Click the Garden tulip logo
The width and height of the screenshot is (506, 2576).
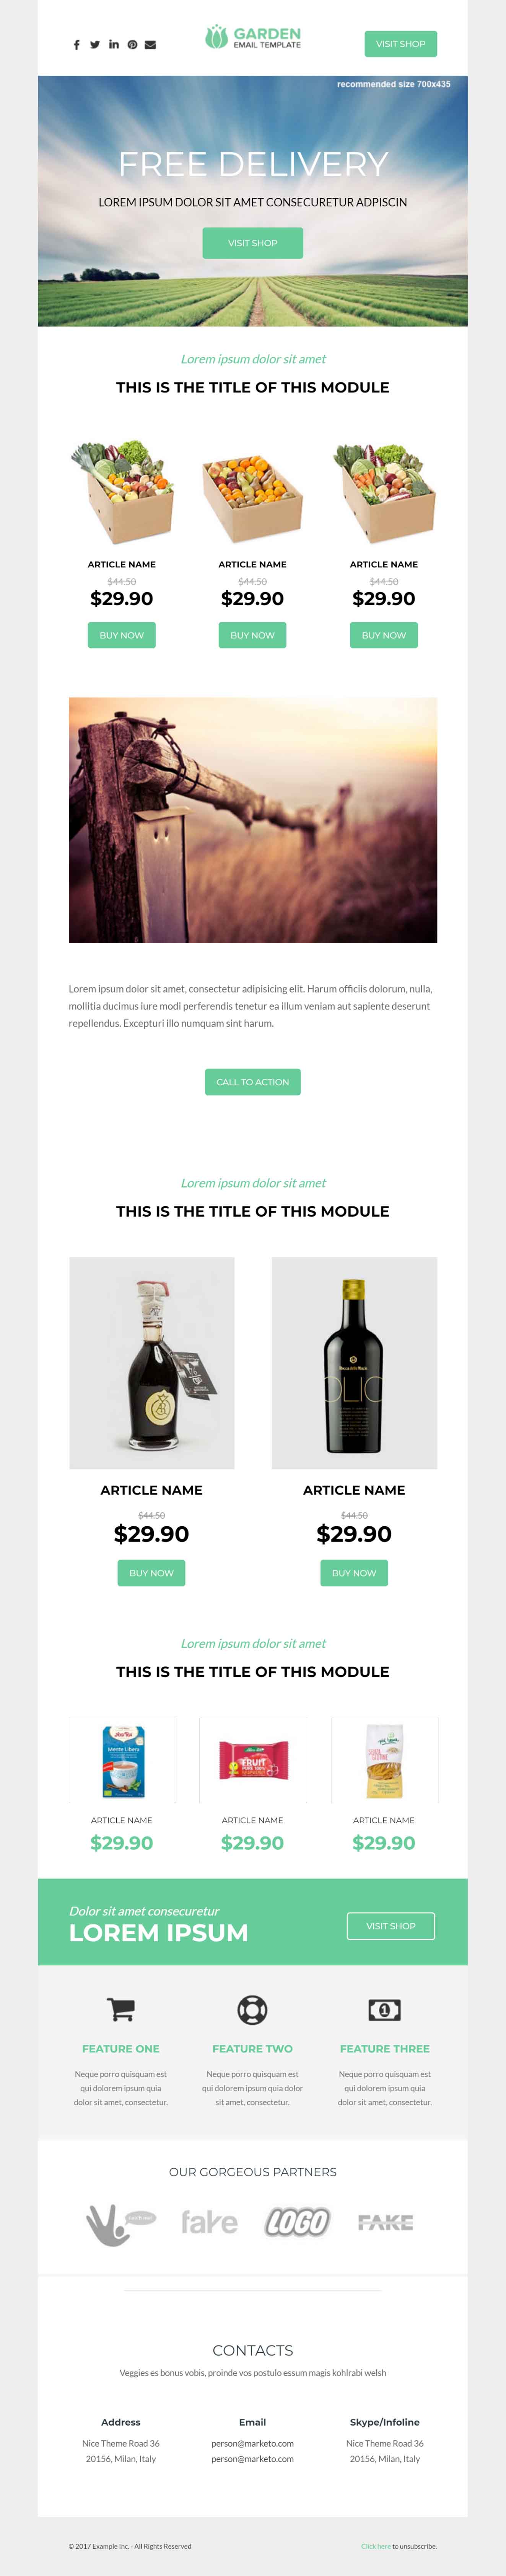(216, 38)
